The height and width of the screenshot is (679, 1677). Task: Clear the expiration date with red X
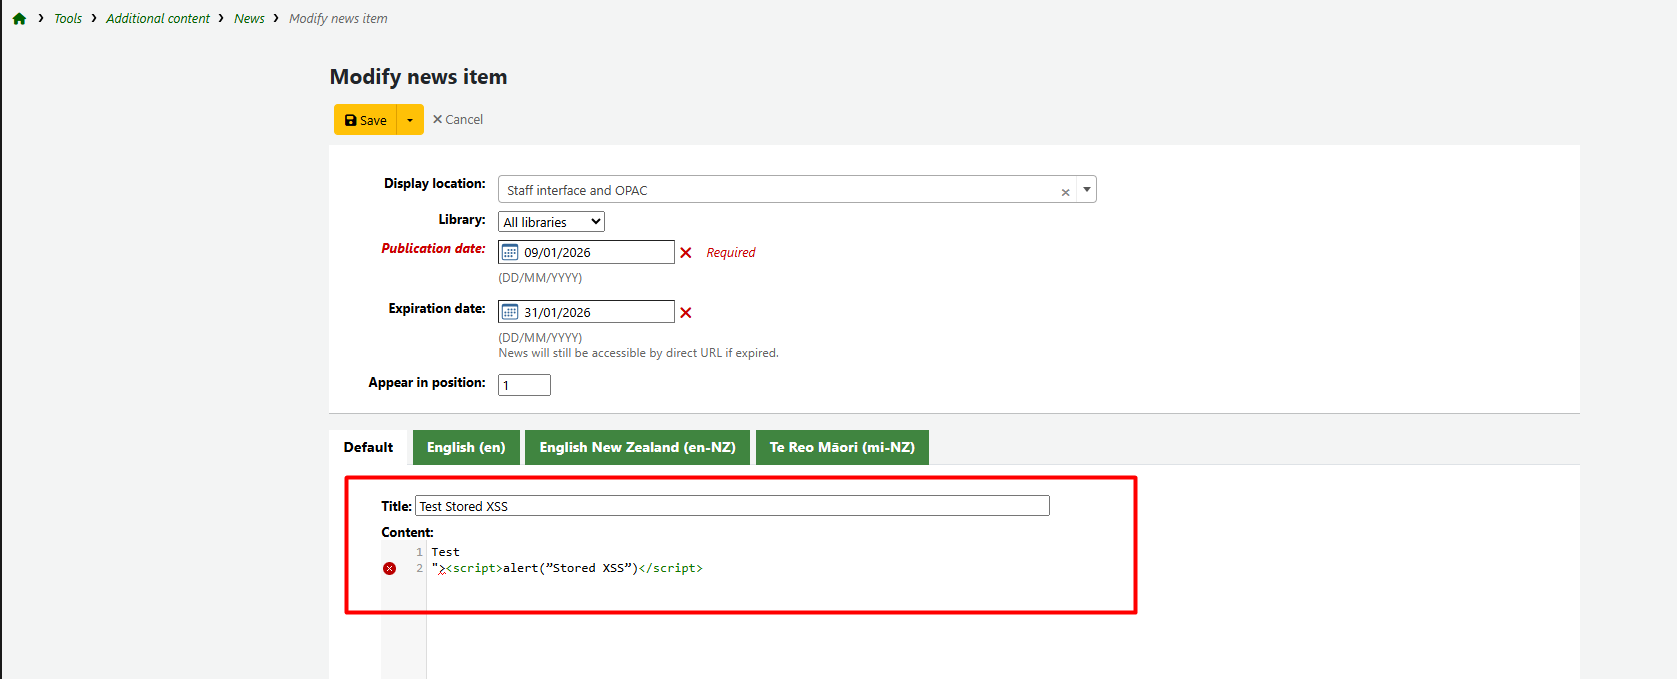click(686, 313)
